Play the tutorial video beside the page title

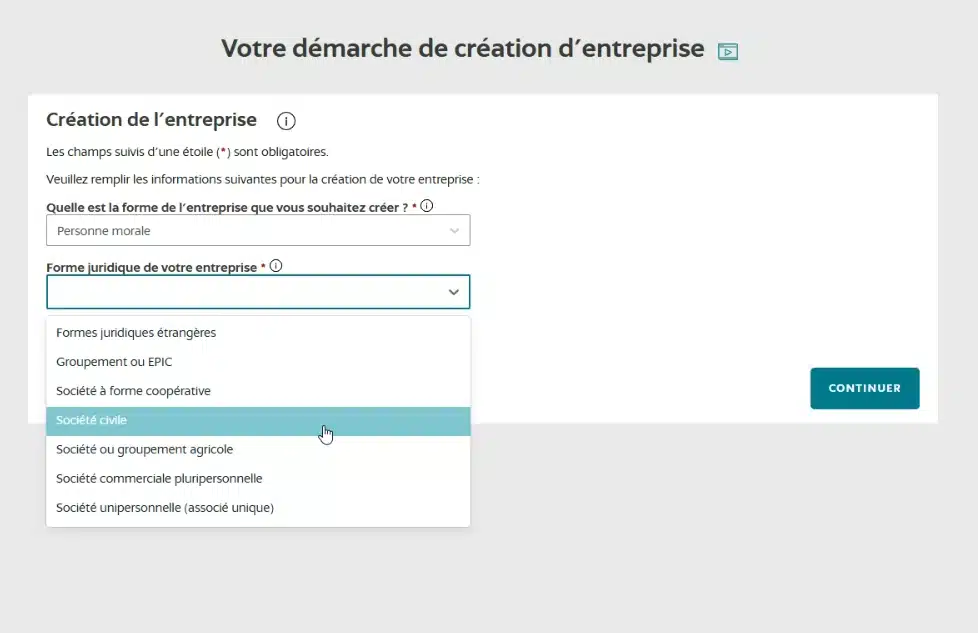tap(728, 50)
